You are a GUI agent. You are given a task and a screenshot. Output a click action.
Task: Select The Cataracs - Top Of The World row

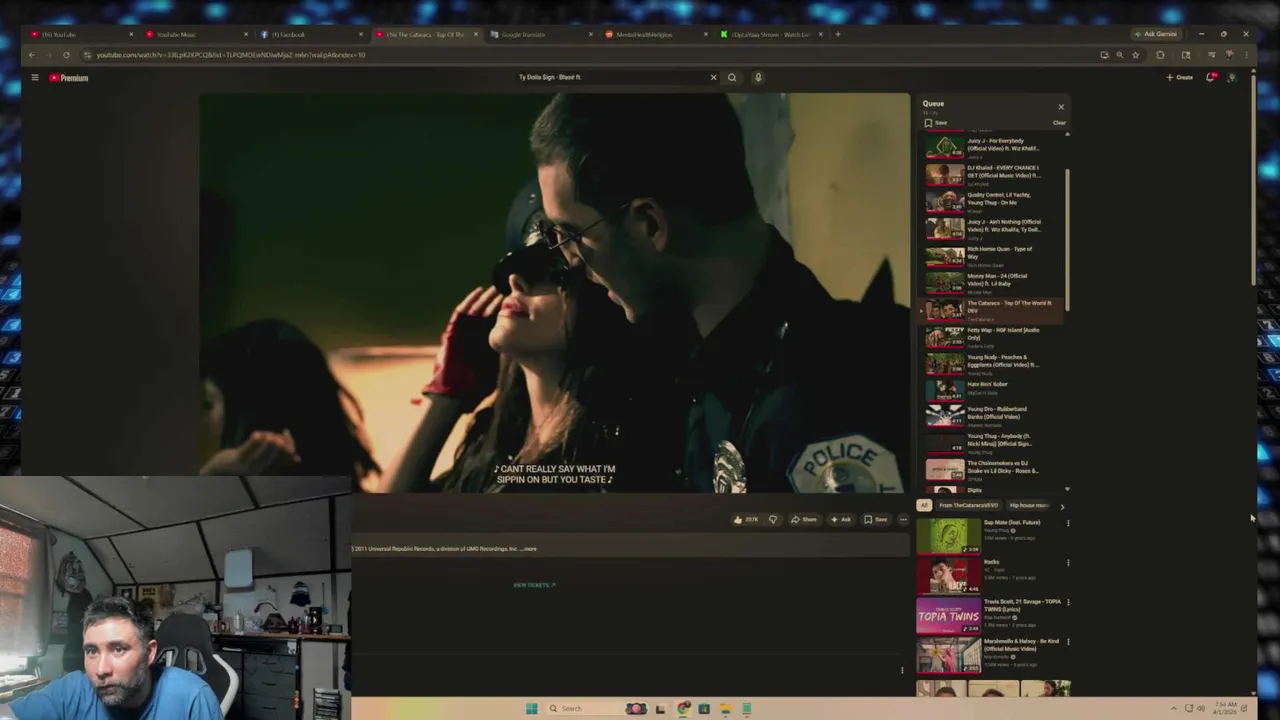(993, 310)
